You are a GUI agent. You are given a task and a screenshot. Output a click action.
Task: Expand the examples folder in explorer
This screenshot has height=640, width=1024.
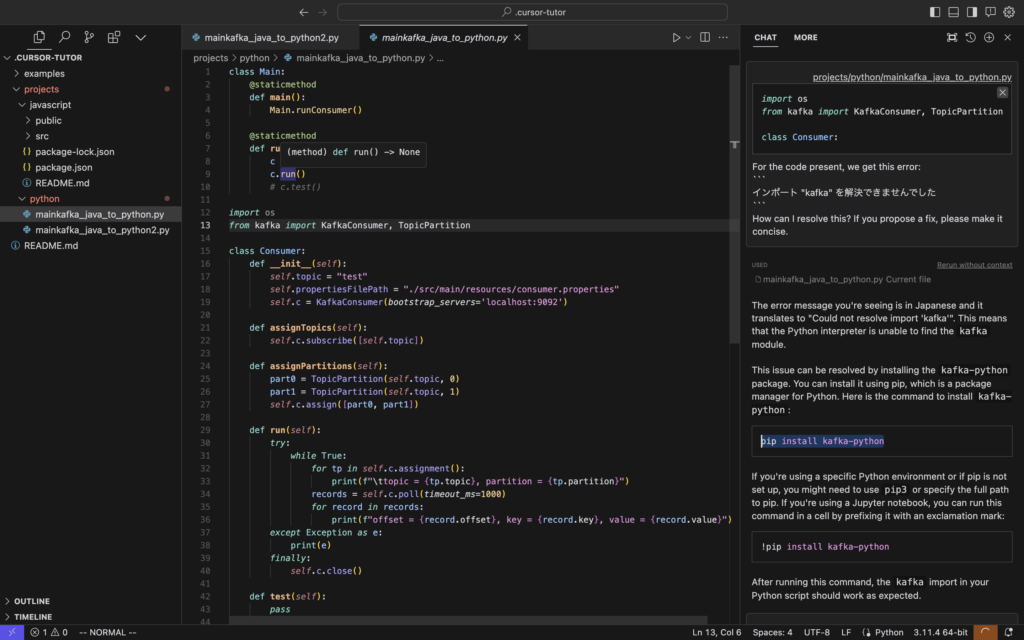tap(44, 73)
